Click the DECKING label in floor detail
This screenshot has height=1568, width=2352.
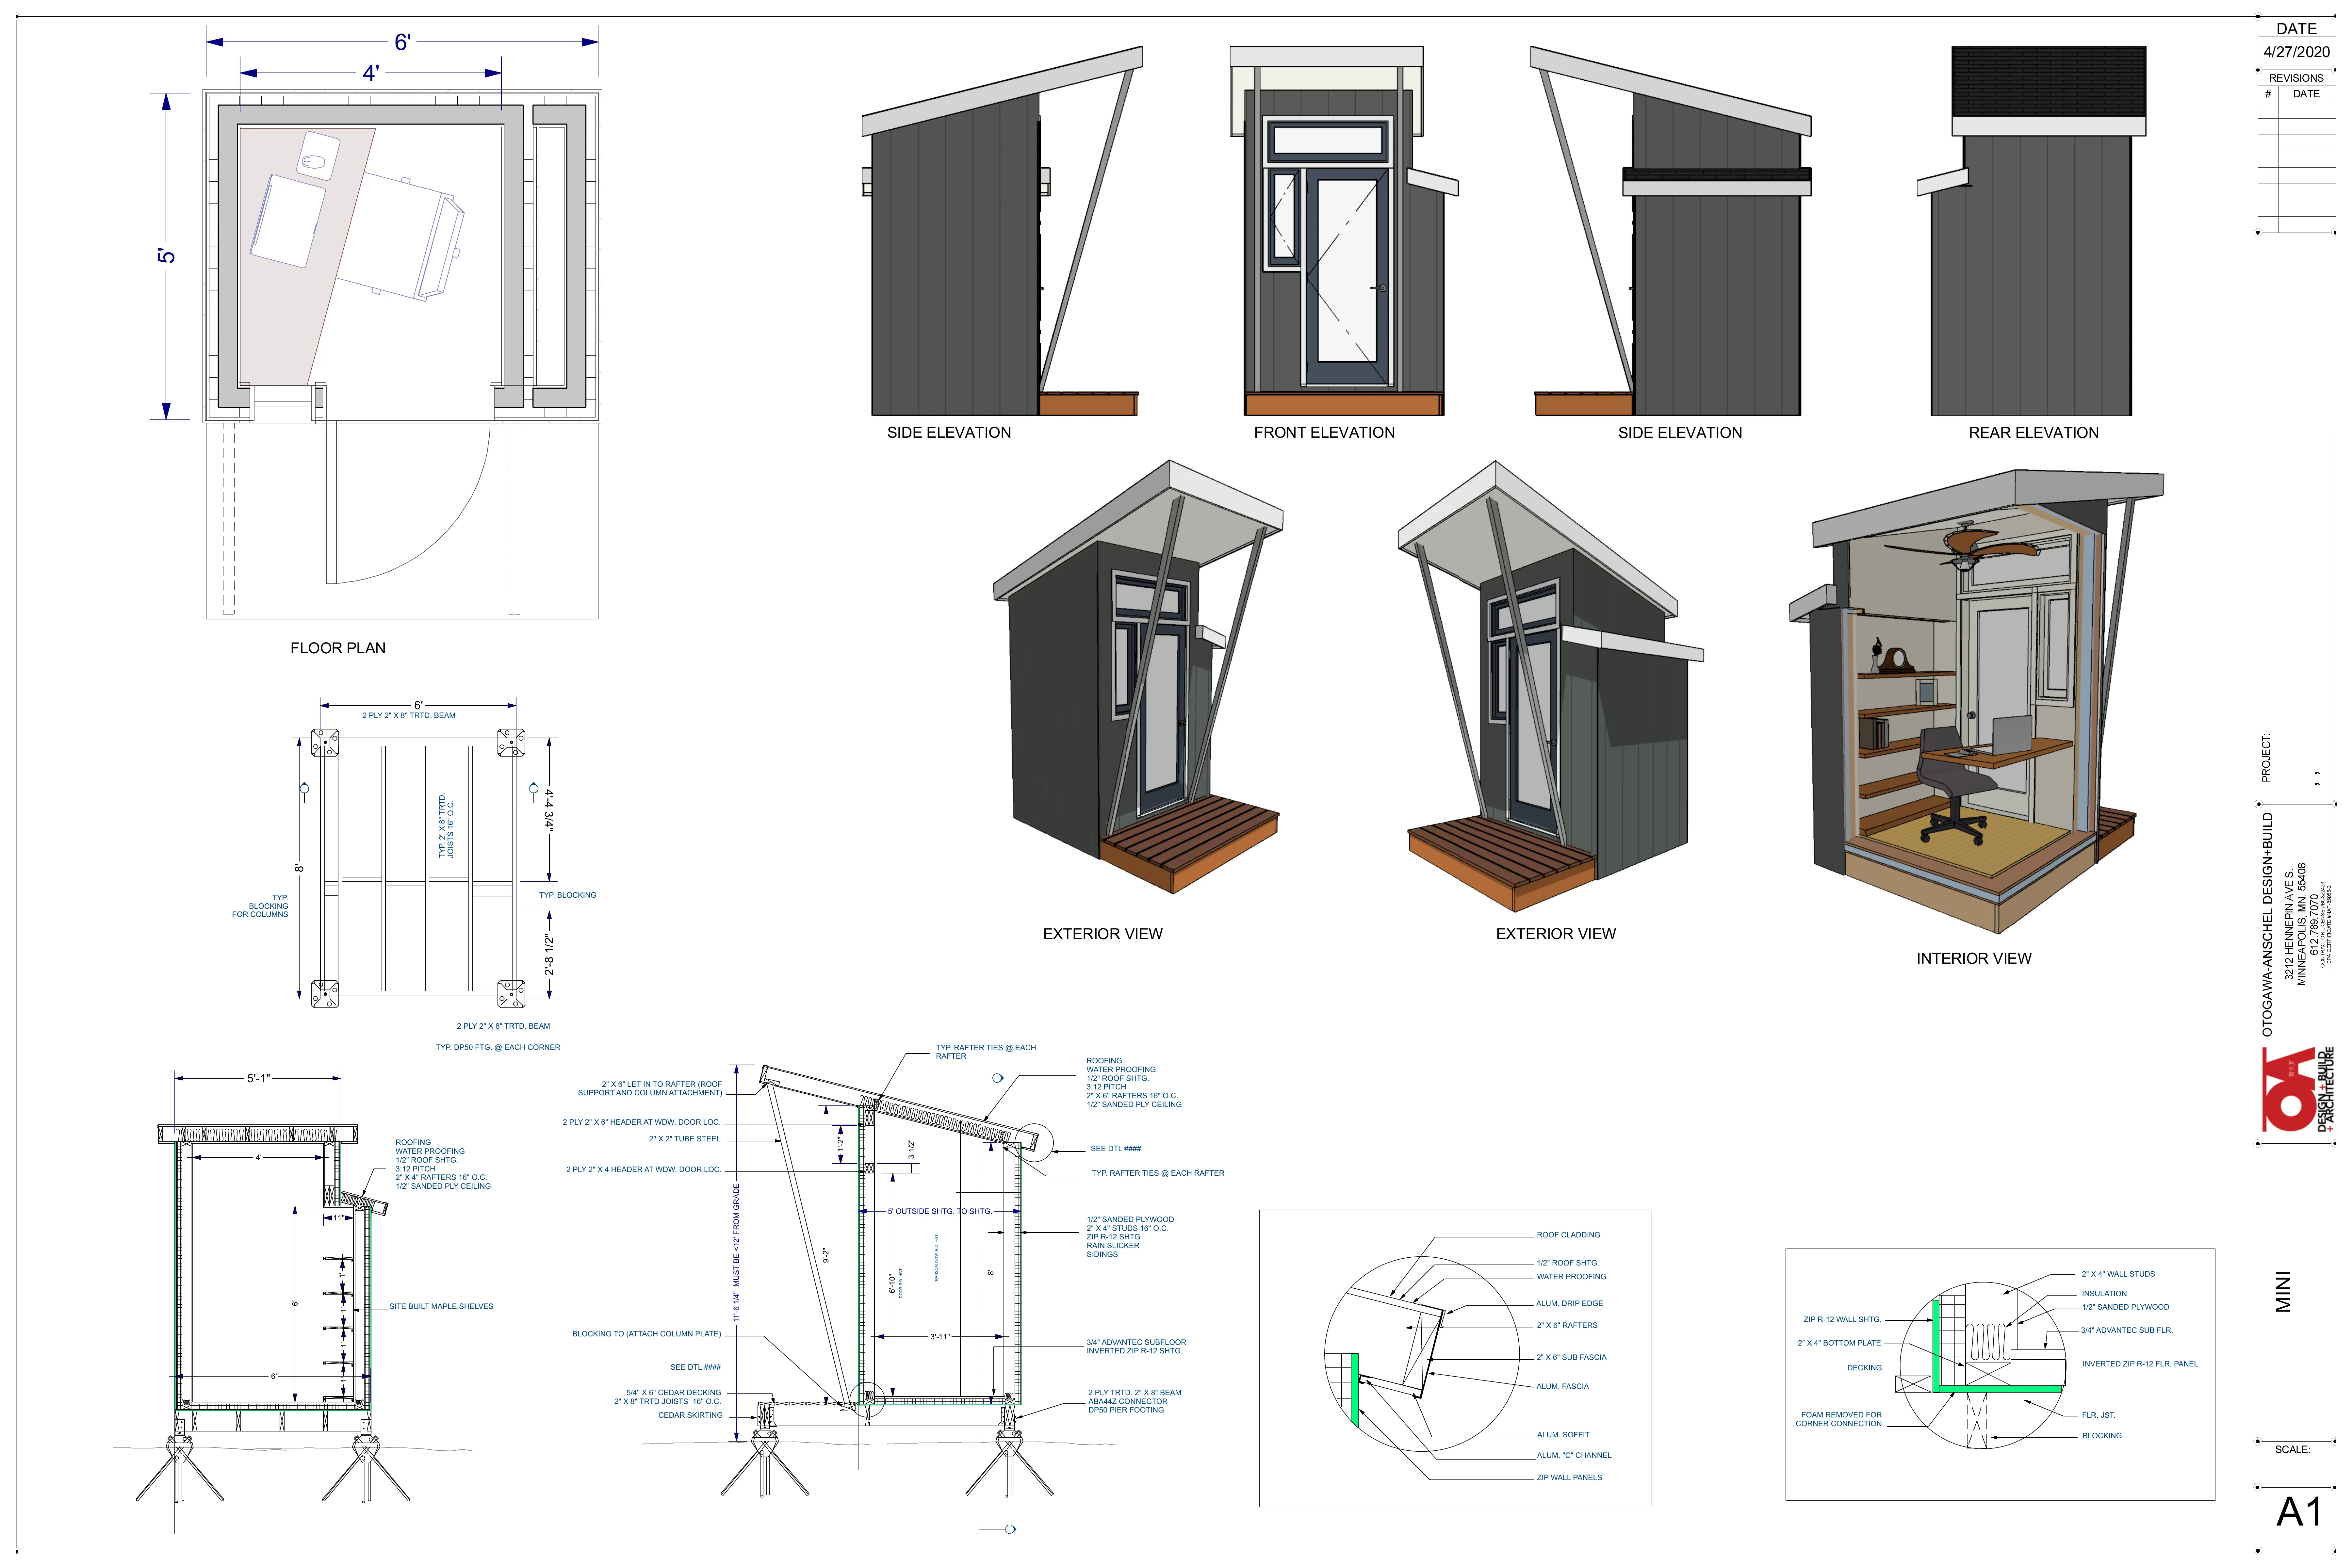coord(1864,1368)
